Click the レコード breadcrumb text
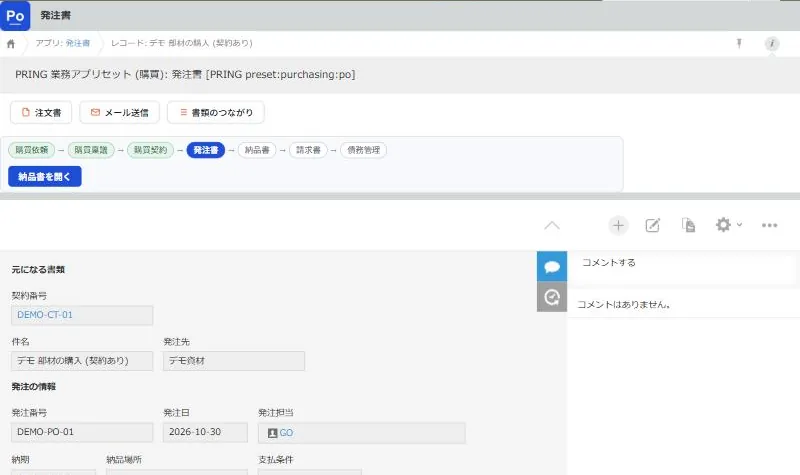This screenshot has height=475, width=800. coord(182,43)
